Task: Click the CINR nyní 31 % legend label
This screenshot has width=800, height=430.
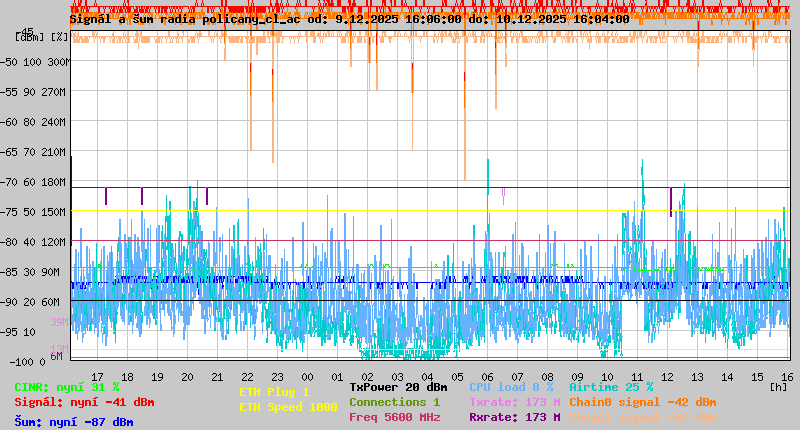Action: click(x=67, y=387)
